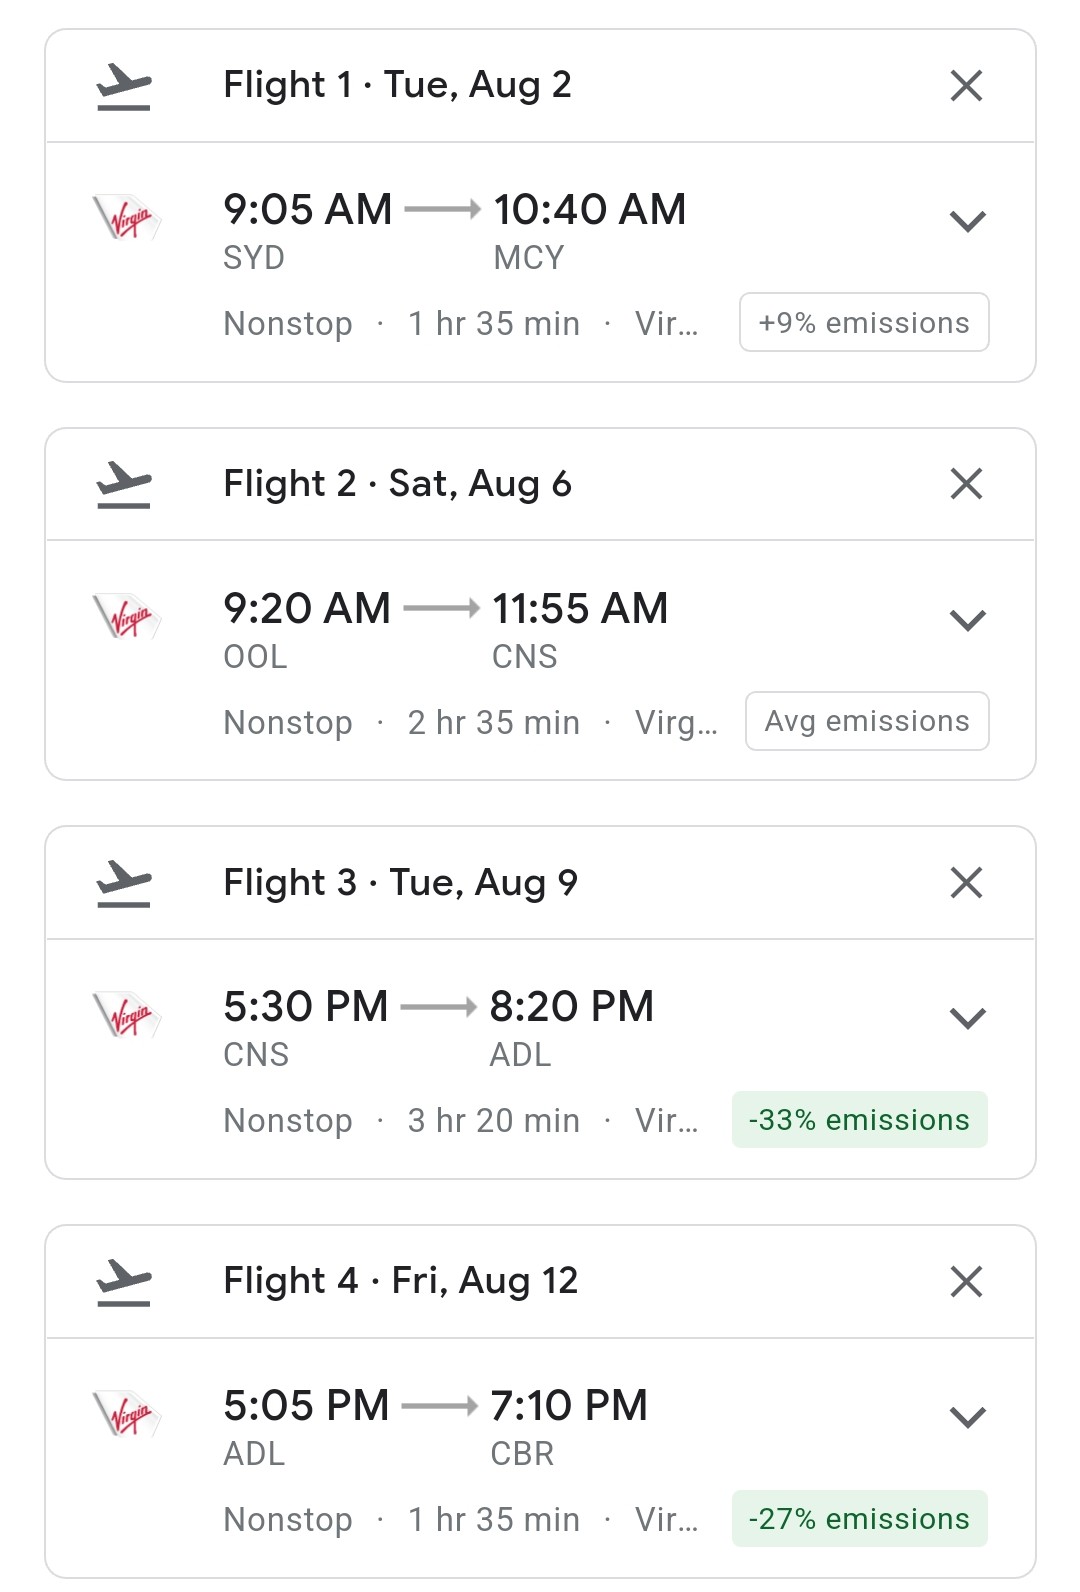Expand CNS to ADL flight details chevron
The image size is (1080, 1592).
pos(967,1018)
